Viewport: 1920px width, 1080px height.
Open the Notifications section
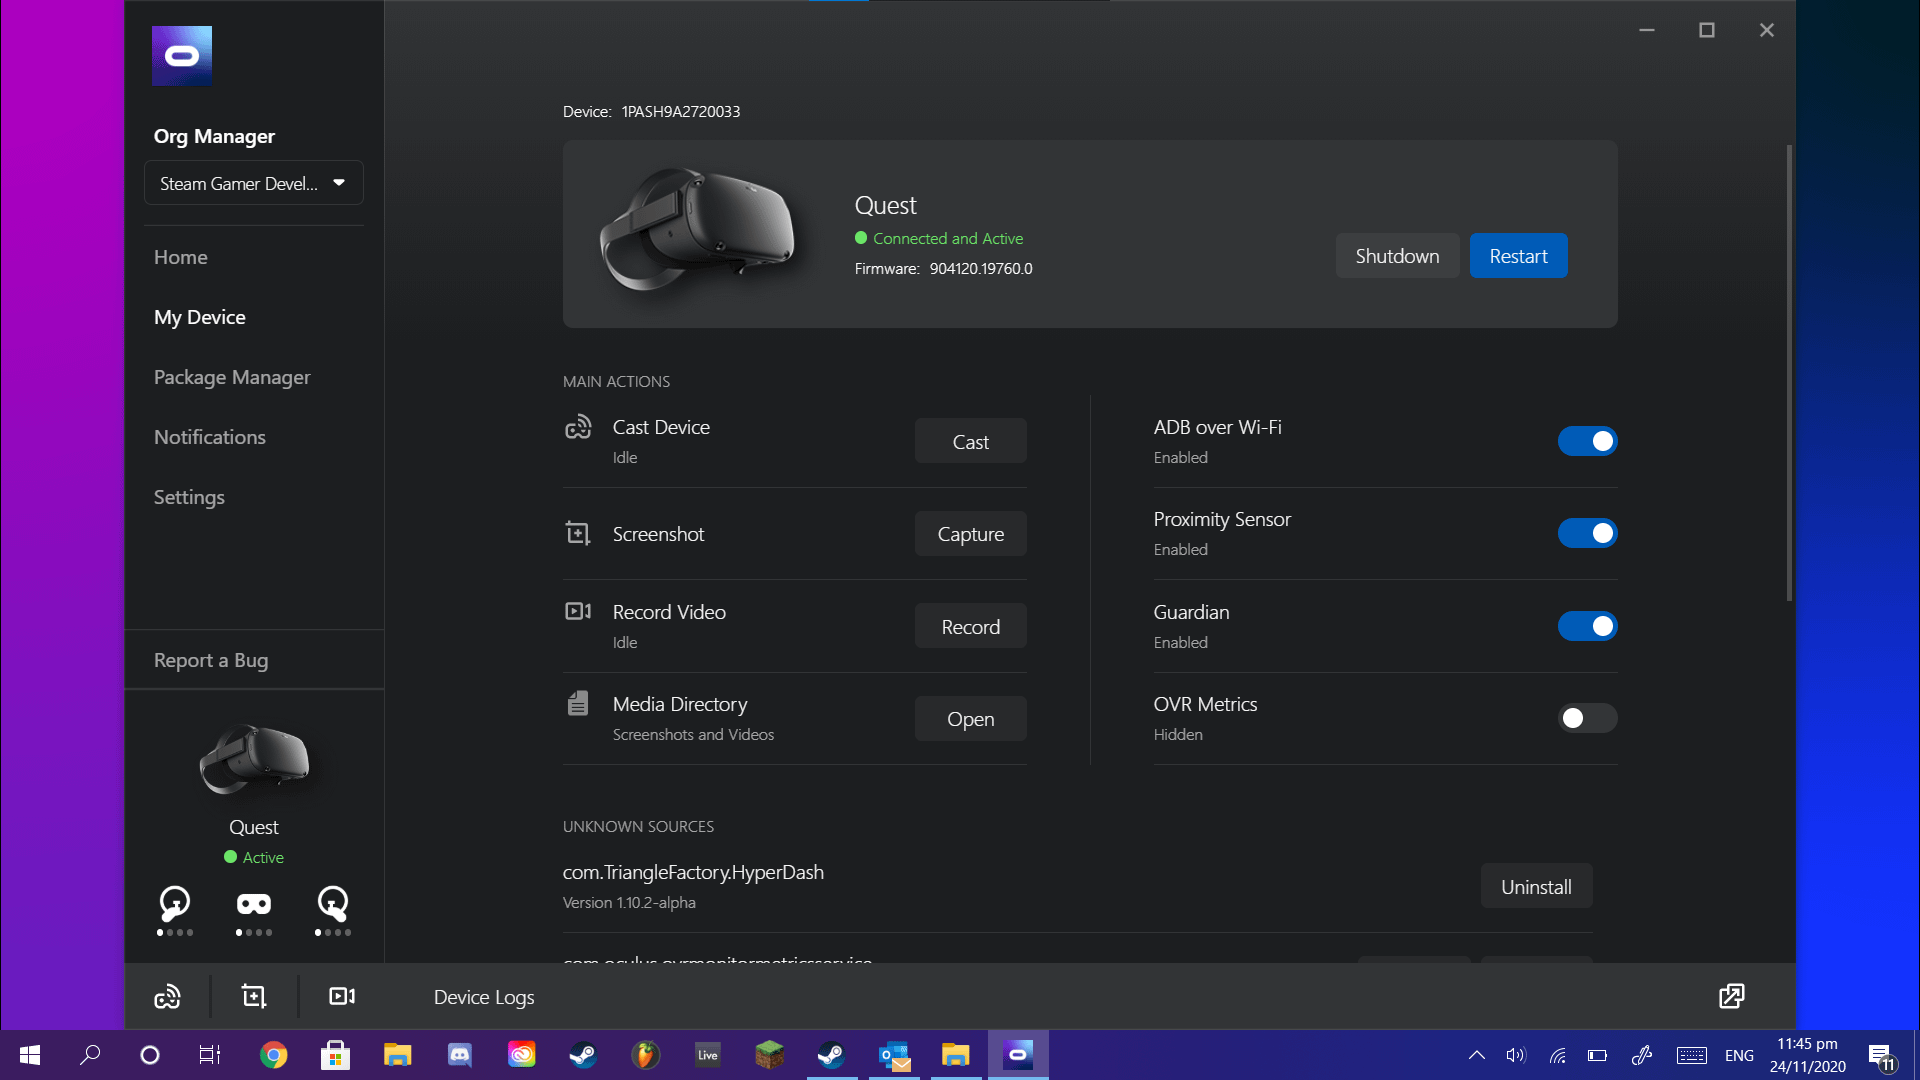(210, 437)
